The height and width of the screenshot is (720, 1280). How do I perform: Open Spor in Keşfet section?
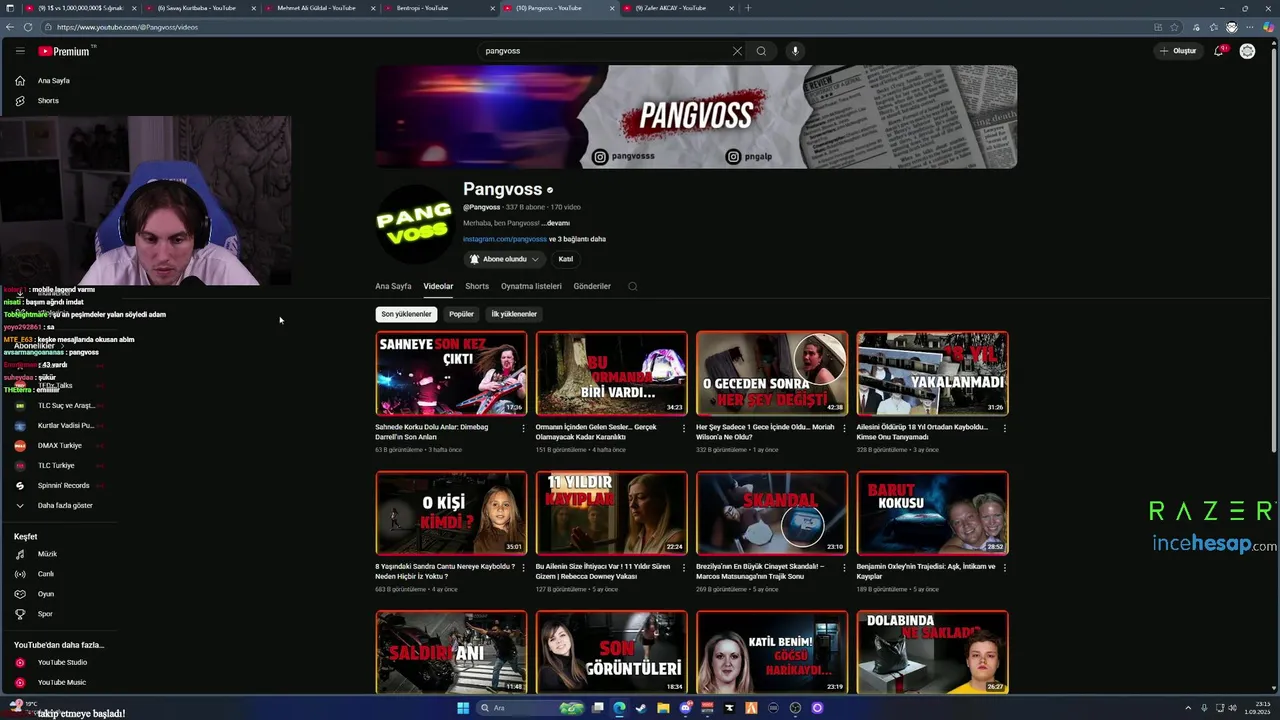(x=45, y=614)
